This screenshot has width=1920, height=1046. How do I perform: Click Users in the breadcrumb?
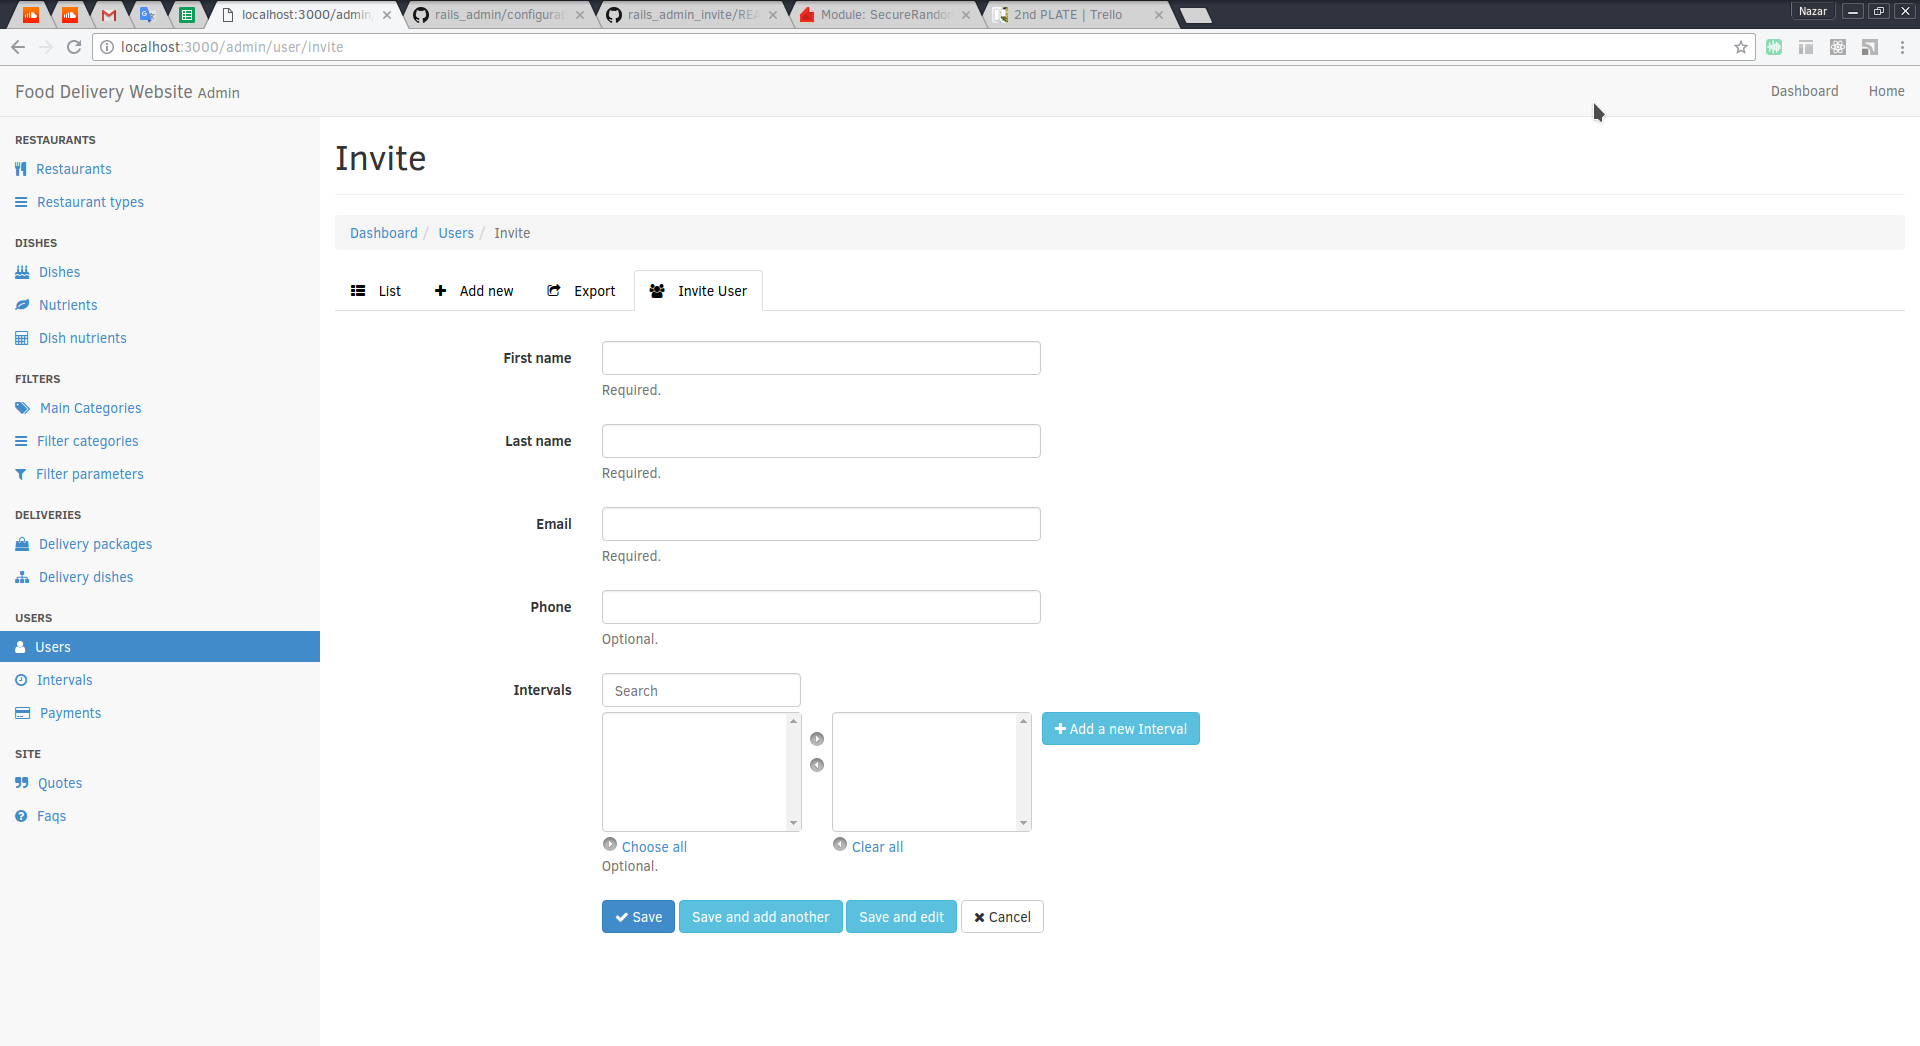456,233
